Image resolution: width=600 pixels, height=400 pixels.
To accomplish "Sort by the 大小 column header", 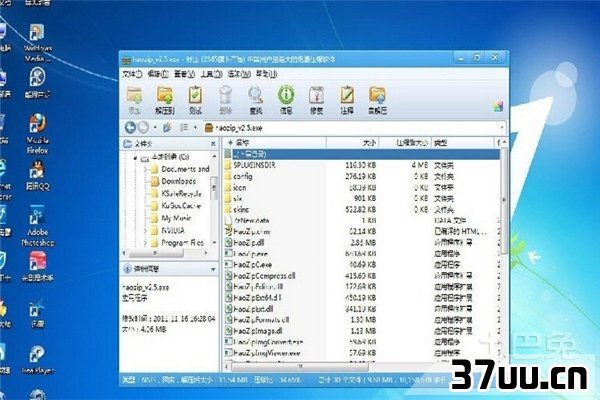I will coord(352,143).
